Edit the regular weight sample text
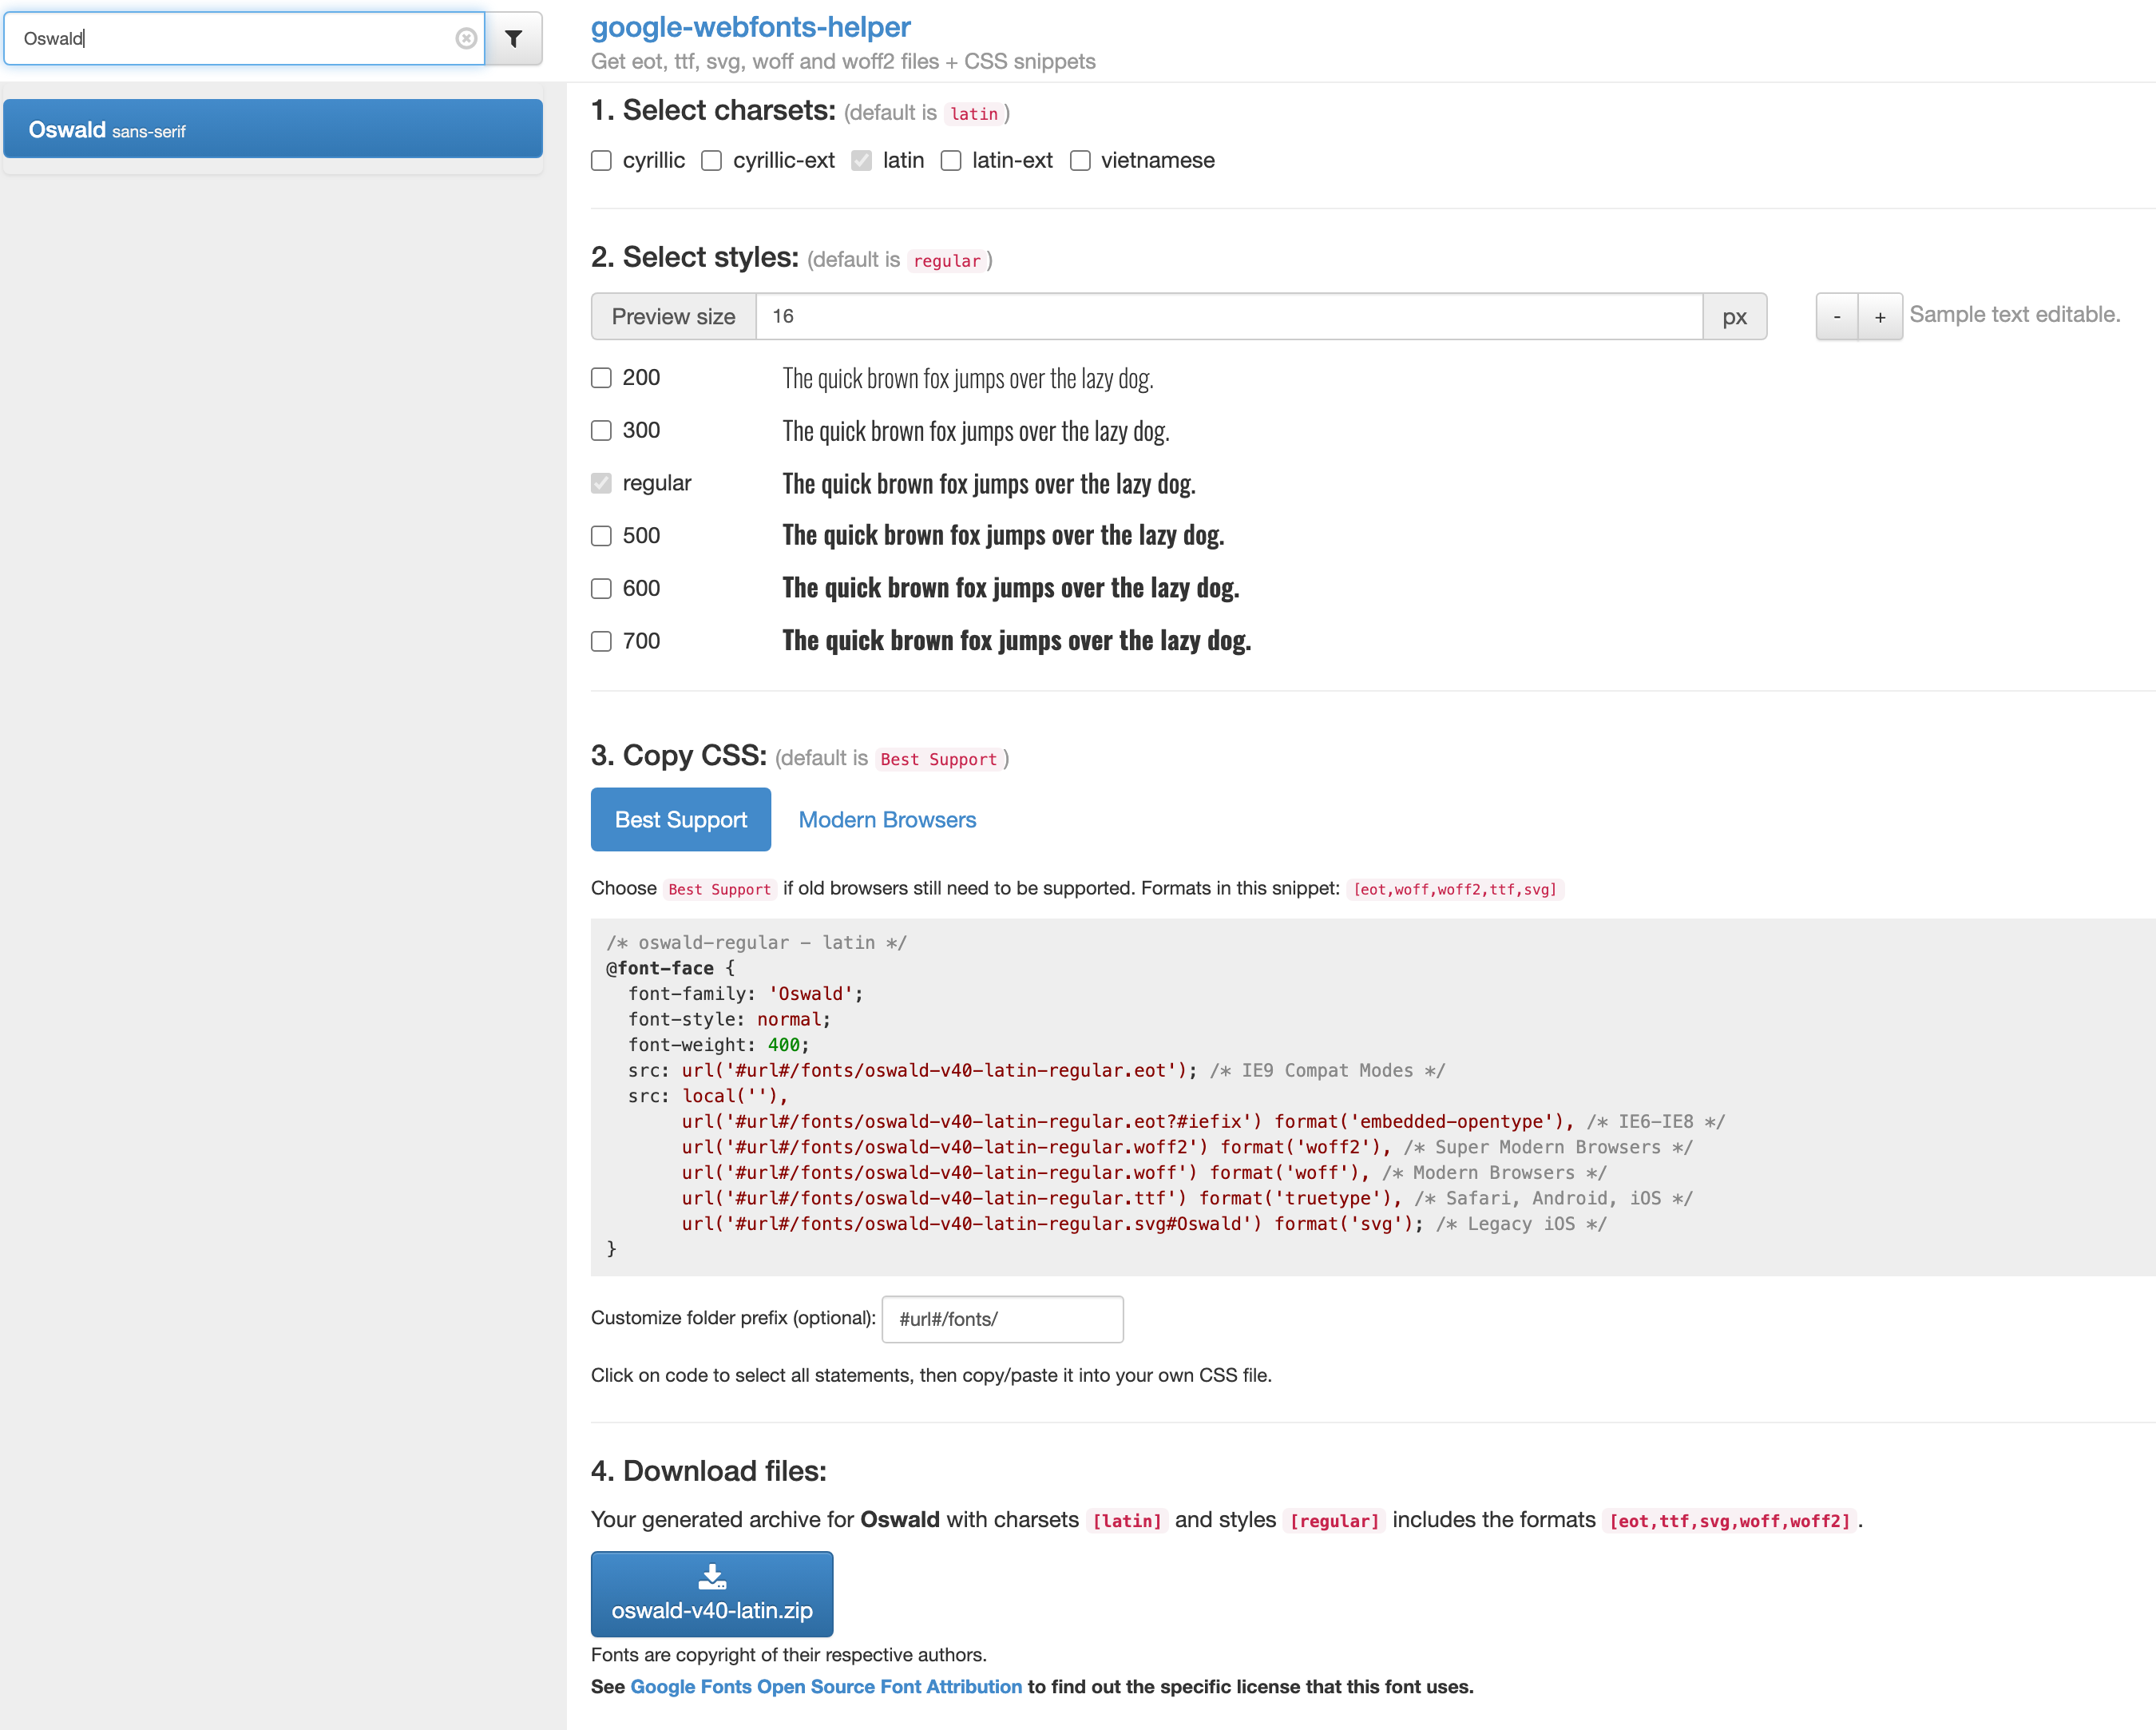2156x1730 pixels. point(988,484)
